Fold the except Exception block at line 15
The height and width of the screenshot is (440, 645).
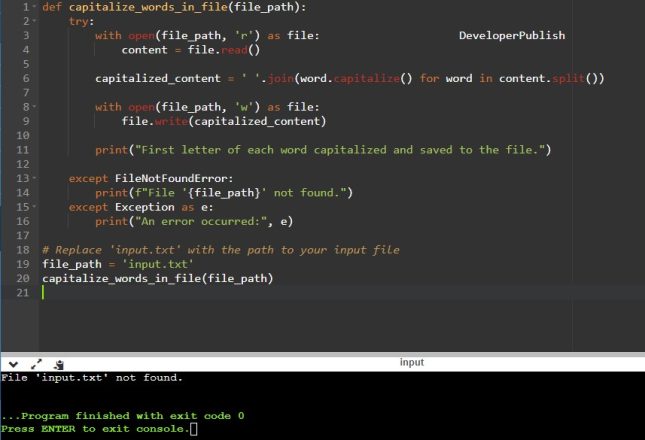point(34,207)
